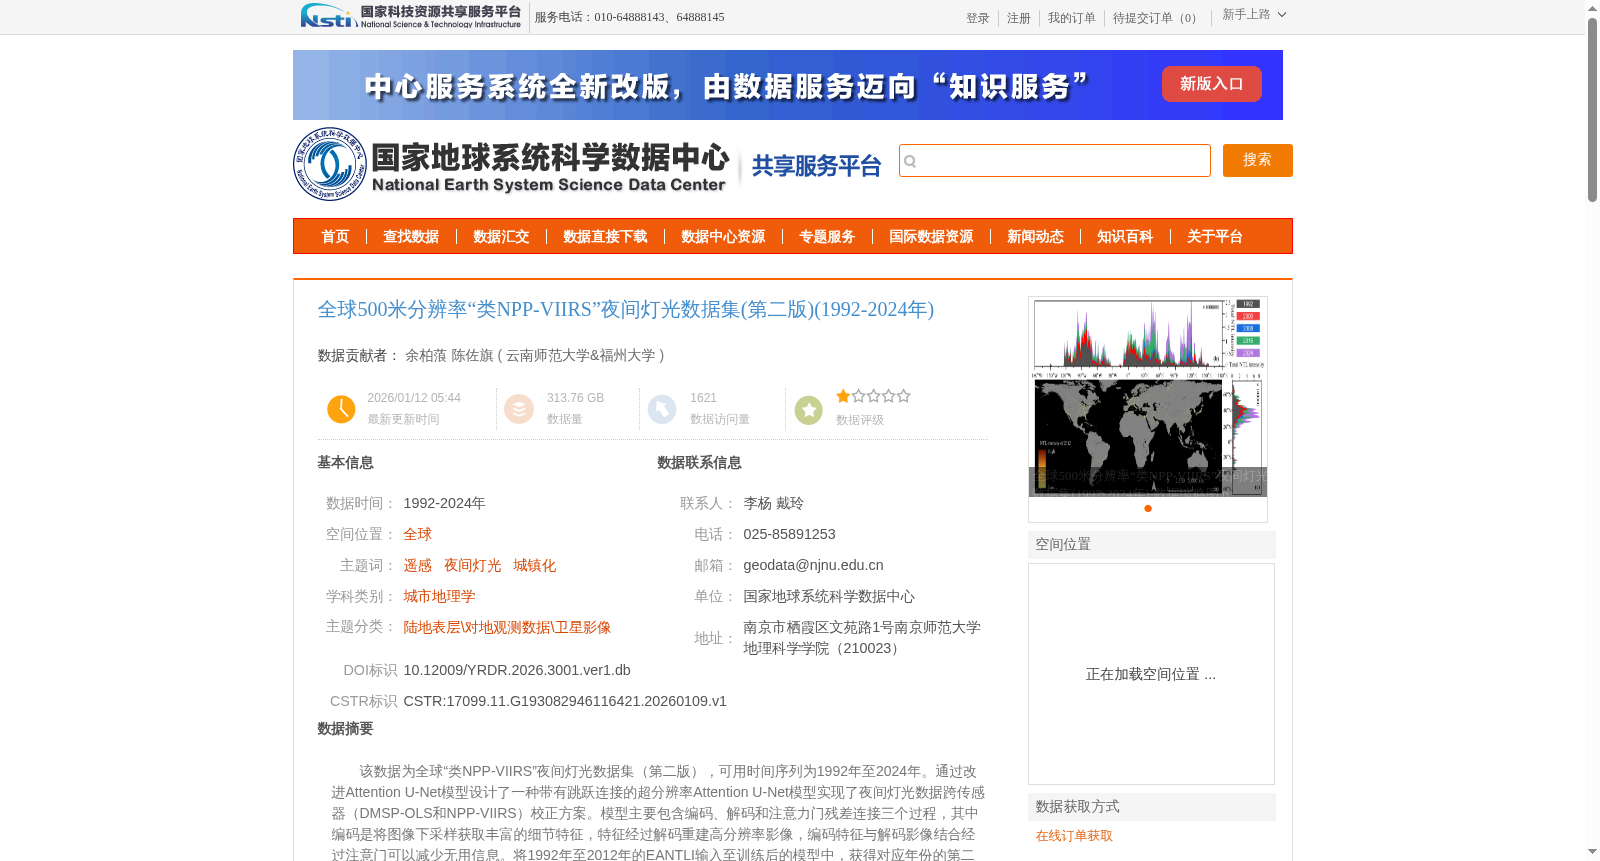Click the 空间位置 panel header

(x=1152, y=545)
